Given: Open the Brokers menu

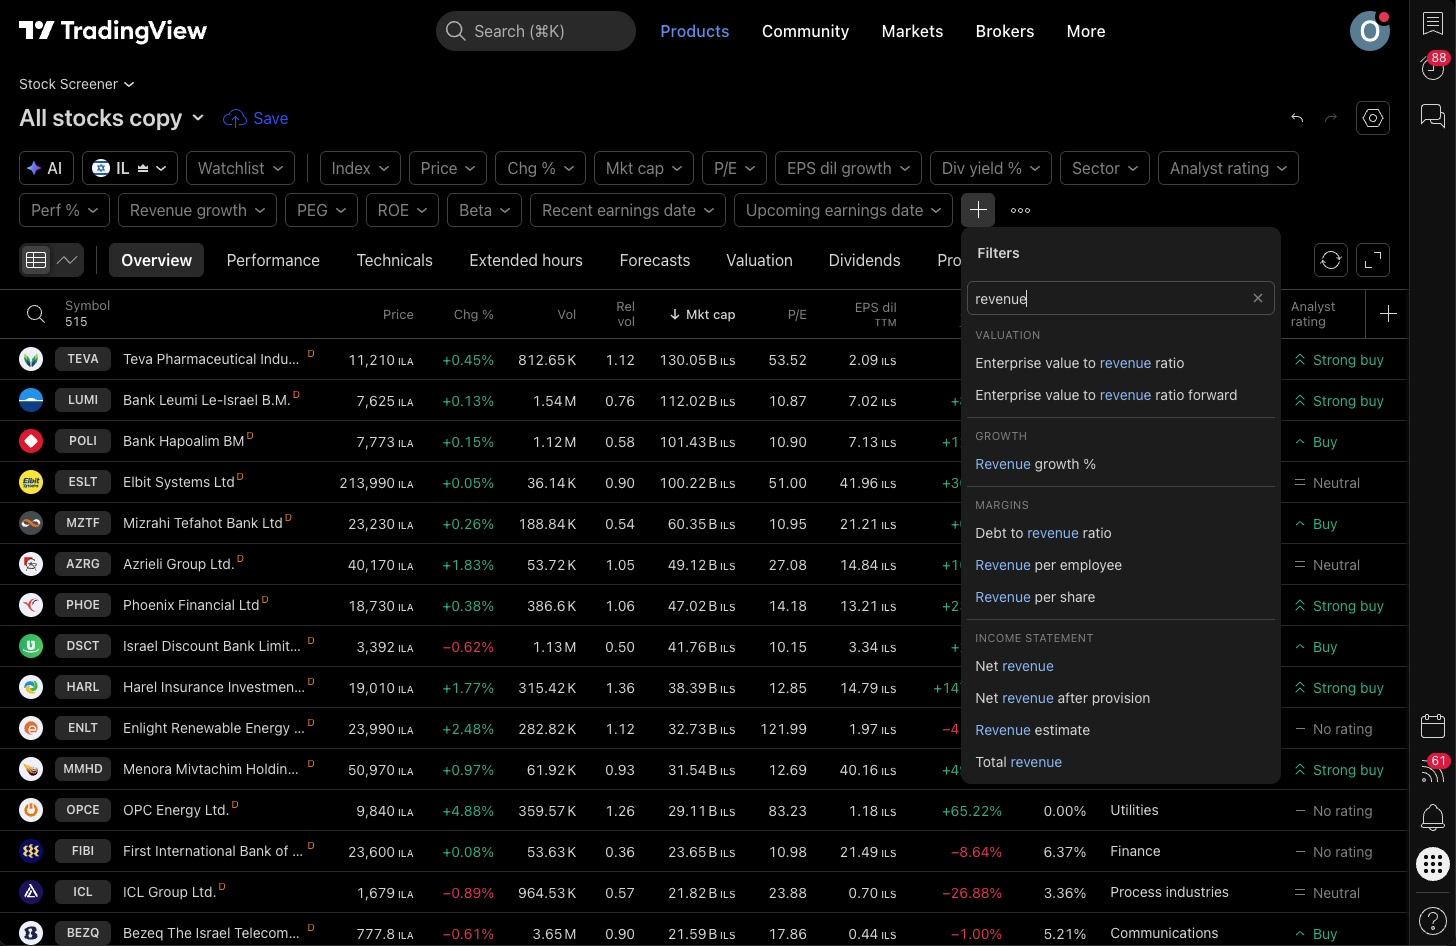Looking at the screenshot, I should click(x=1005, y=31).
